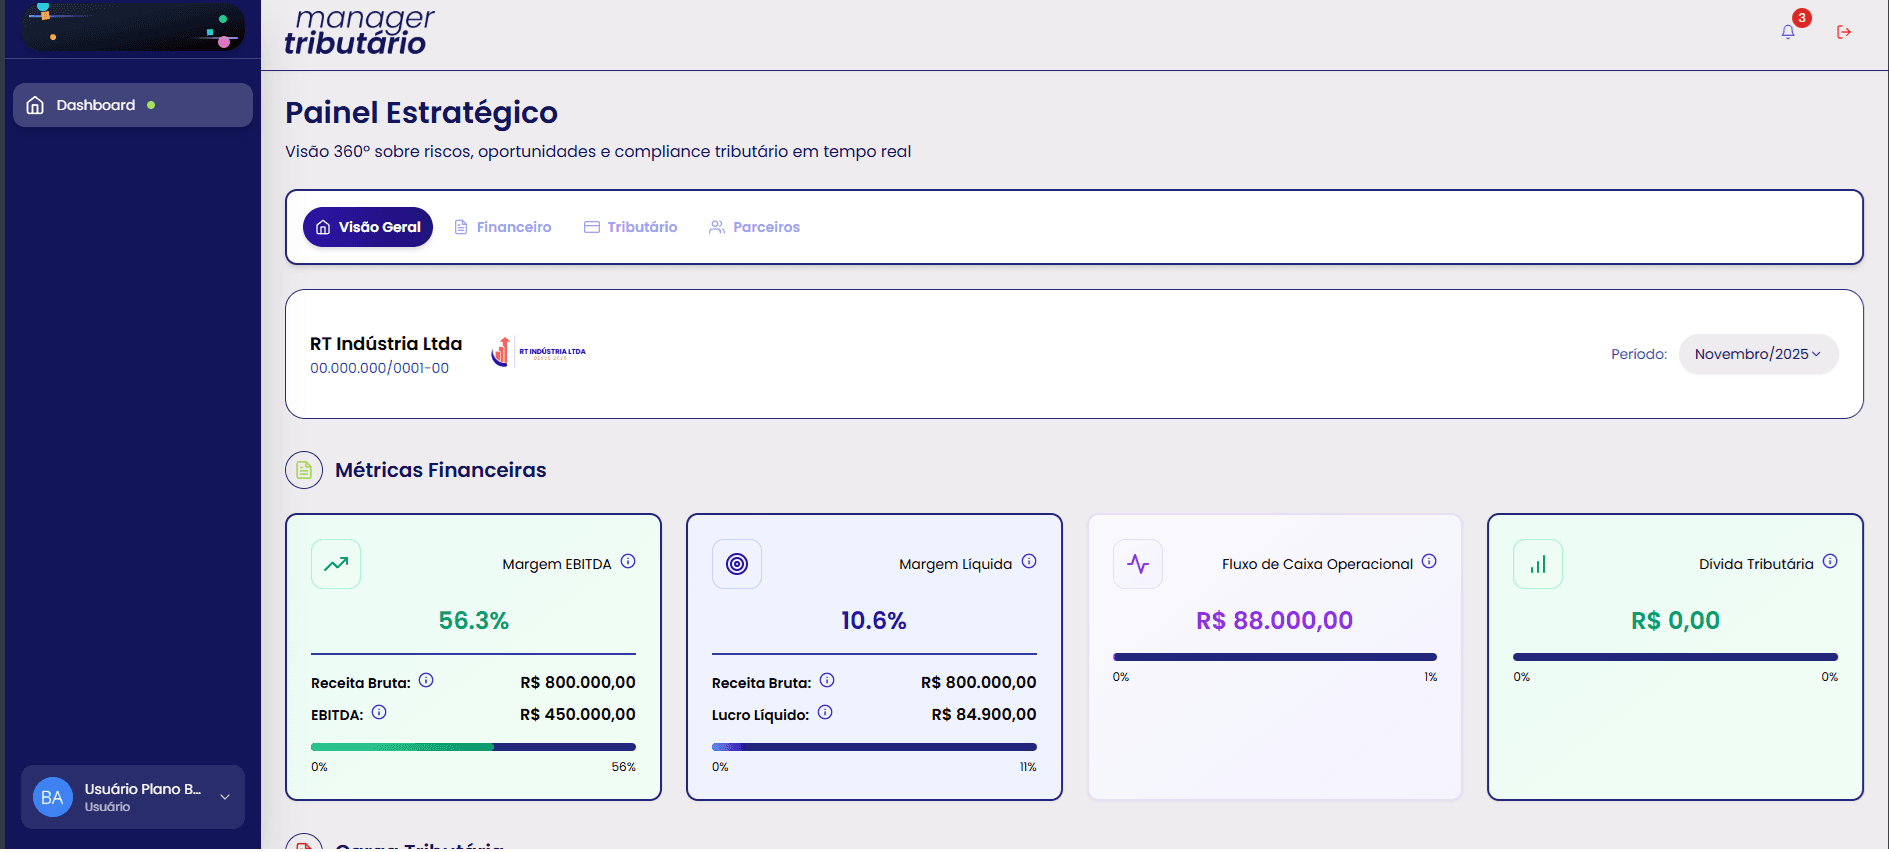Click the info icon beside Dívida Tributária
Image resolution: width=1889 pixels, height=852 pixels.
1830,562
